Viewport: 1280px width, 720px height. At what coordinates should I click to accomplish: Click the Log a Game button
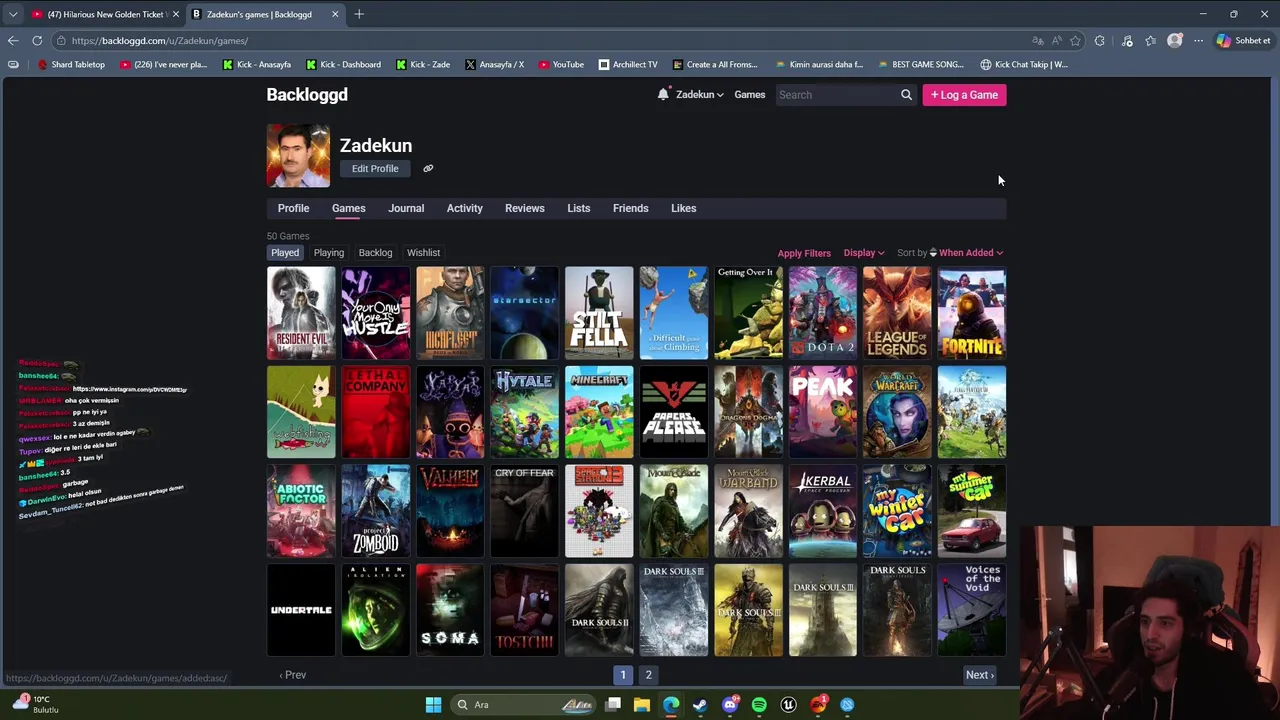tap(964, 95)
